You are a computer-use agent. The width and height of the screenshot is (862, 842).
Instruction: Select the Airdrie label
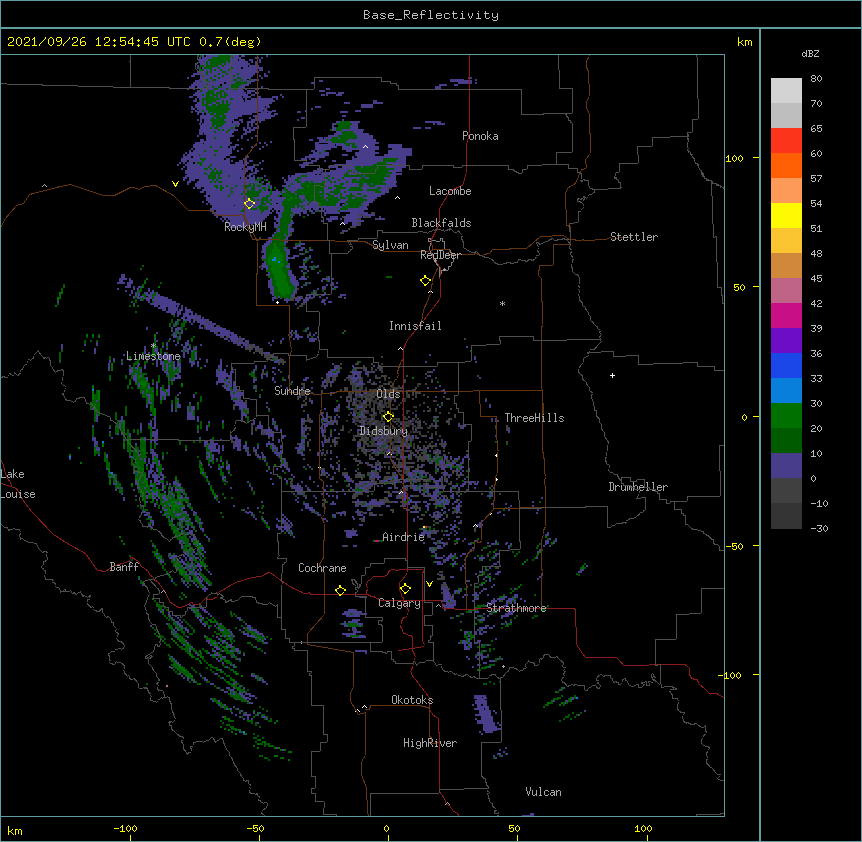pos(404,537)
